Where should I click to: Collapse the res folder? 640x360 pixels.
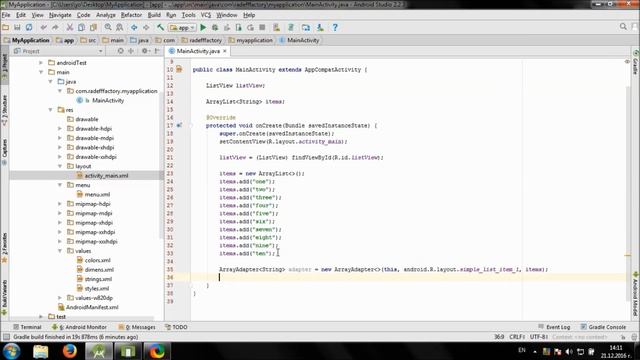(51, 110)
